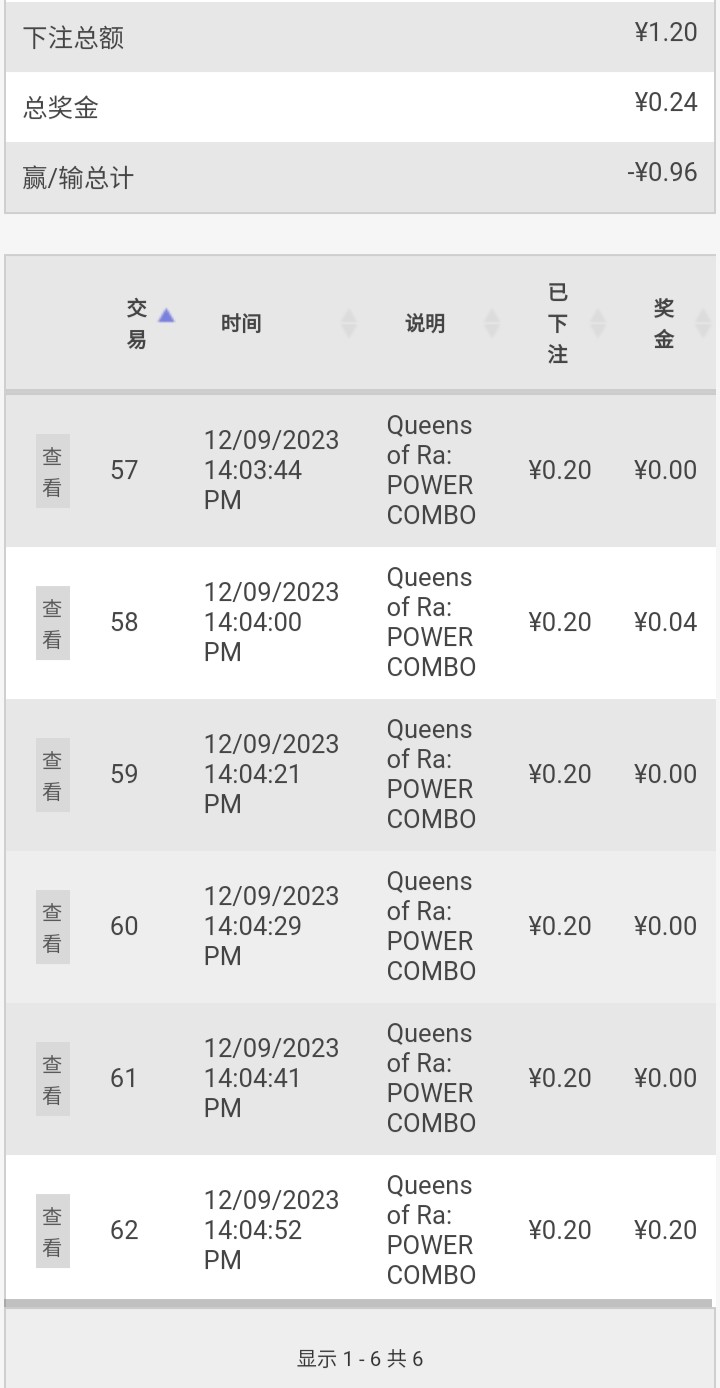Image resolution: width=720 pixels, height=1388 pixels.
Task: Open the view button for transaction 61
Action: coord(53,1079)
